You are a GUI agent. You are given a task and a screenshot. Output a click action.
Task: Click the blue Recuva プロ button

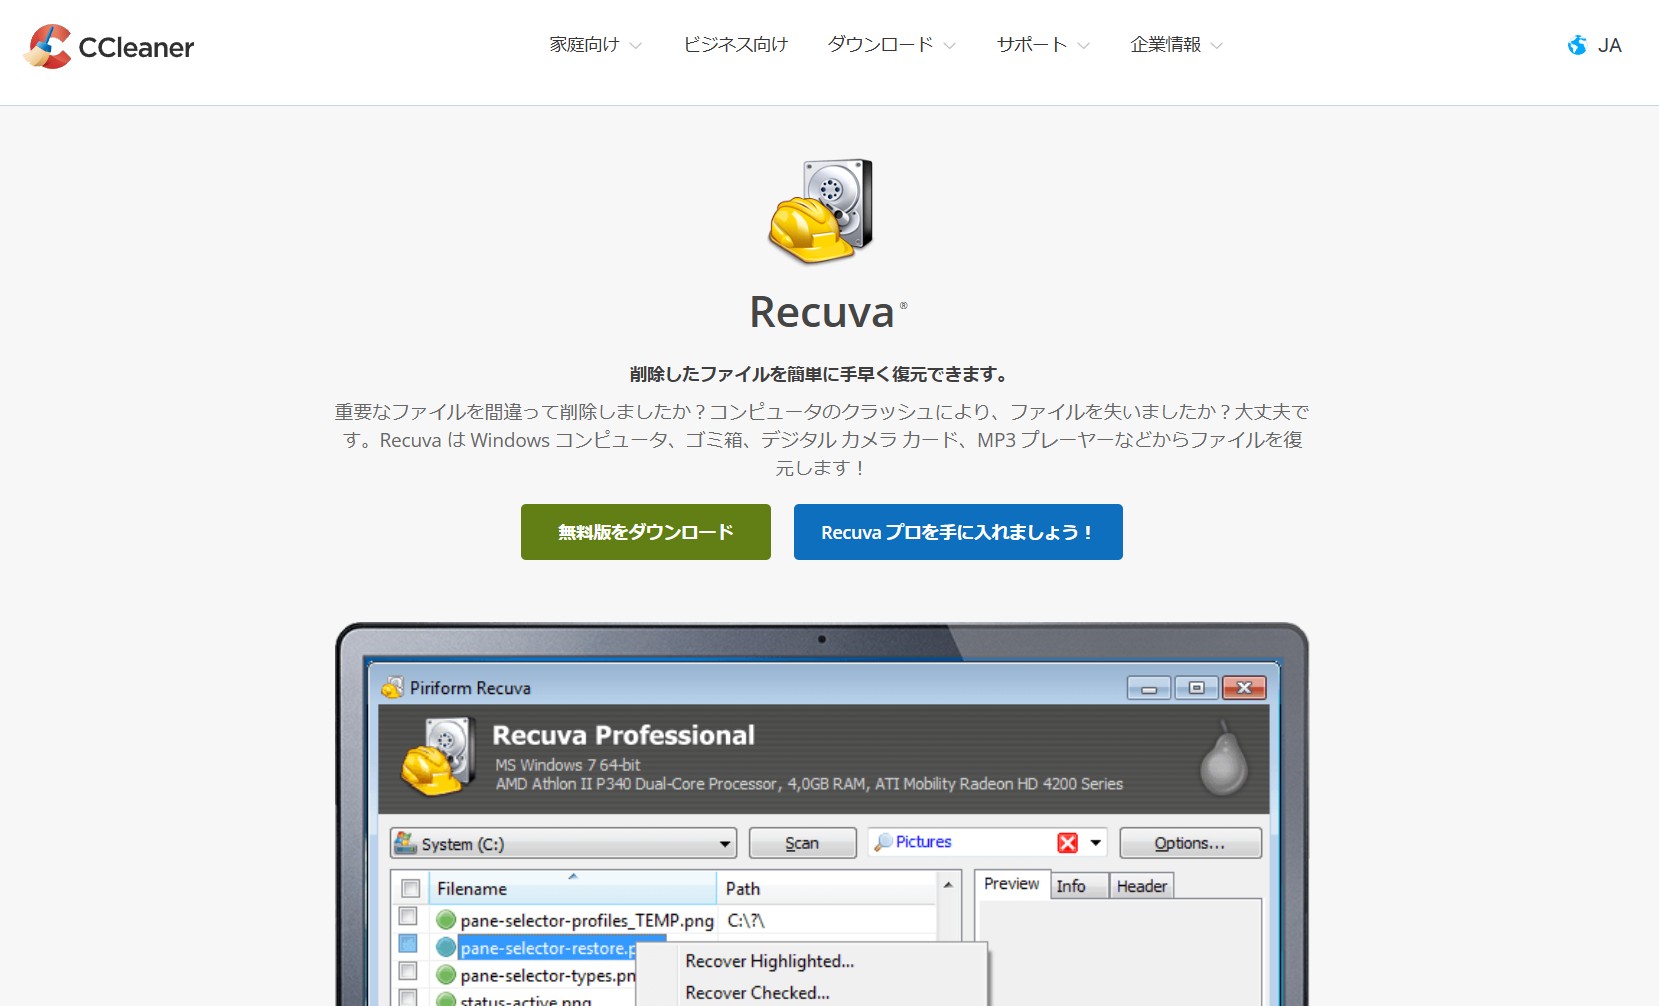[x=957, y=532]
